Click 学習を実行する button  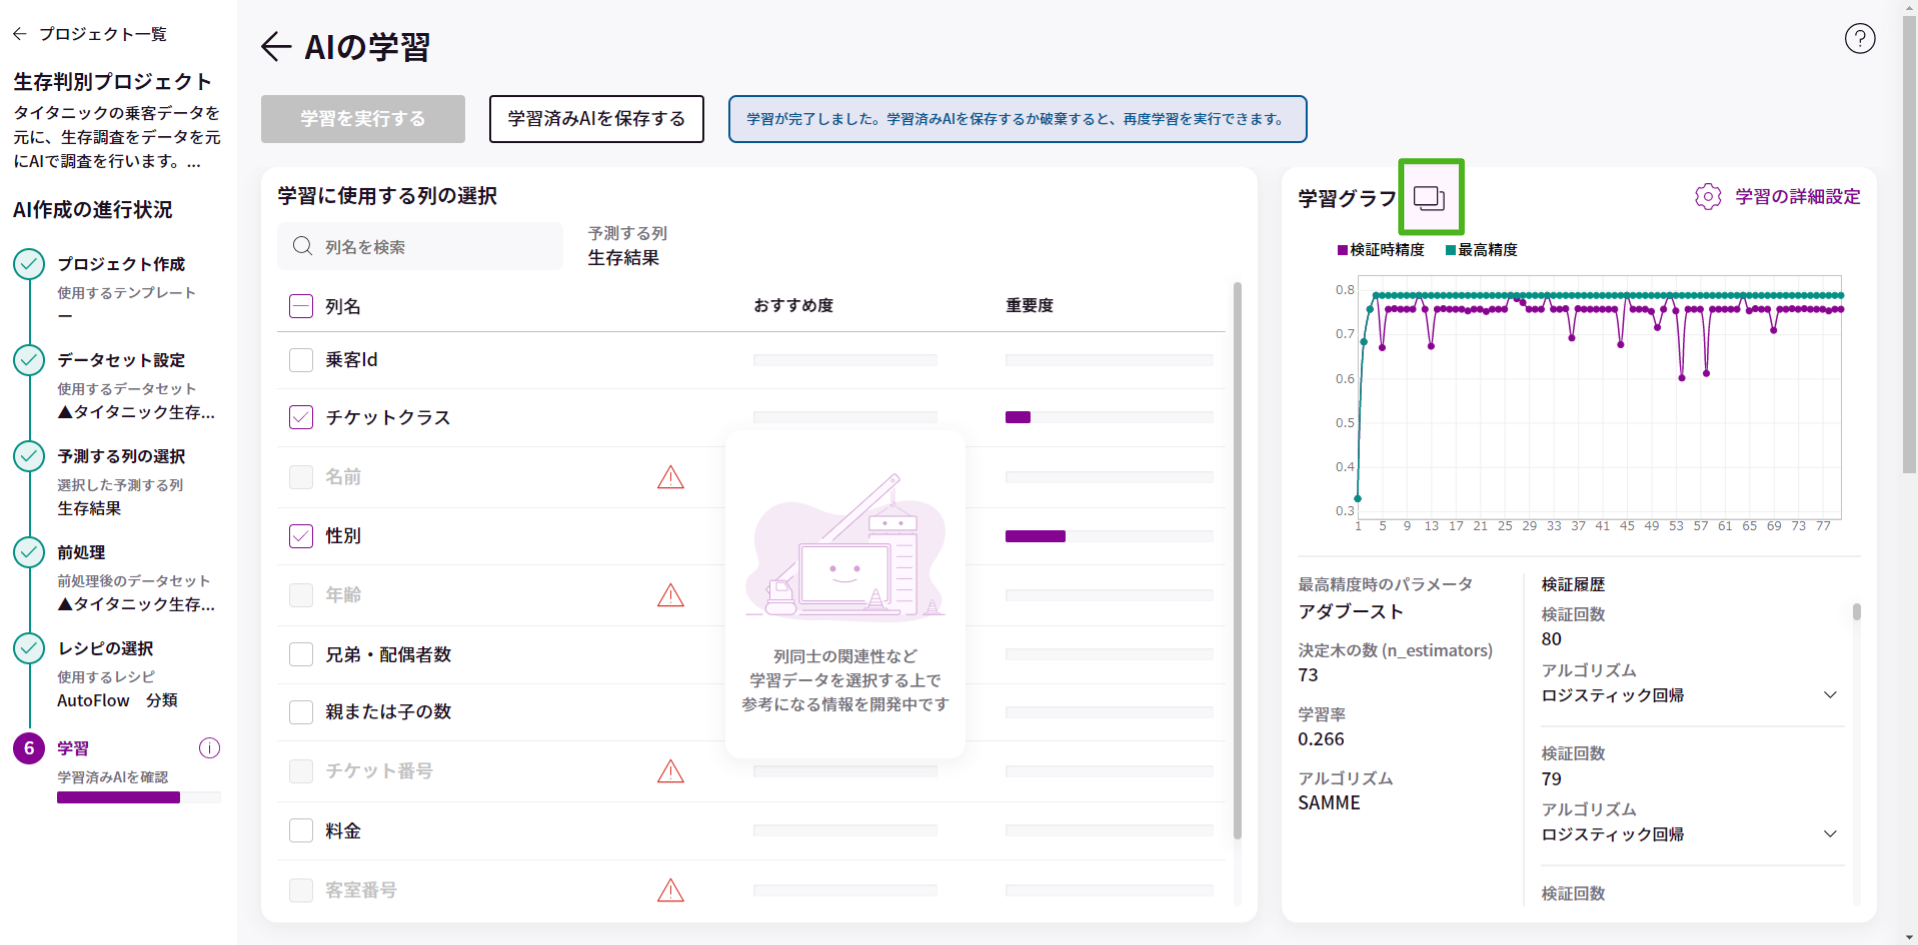(363, 119)
